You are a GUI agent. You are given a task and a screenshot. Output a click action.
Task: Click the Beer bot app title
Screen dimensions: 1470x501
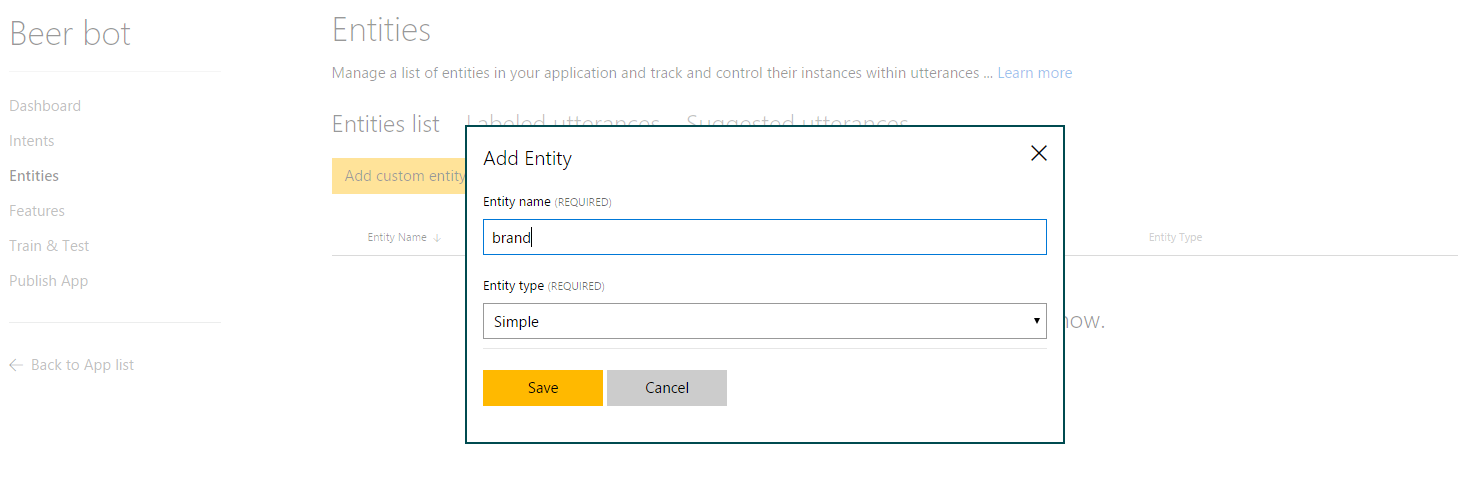(x=70, y=34)
